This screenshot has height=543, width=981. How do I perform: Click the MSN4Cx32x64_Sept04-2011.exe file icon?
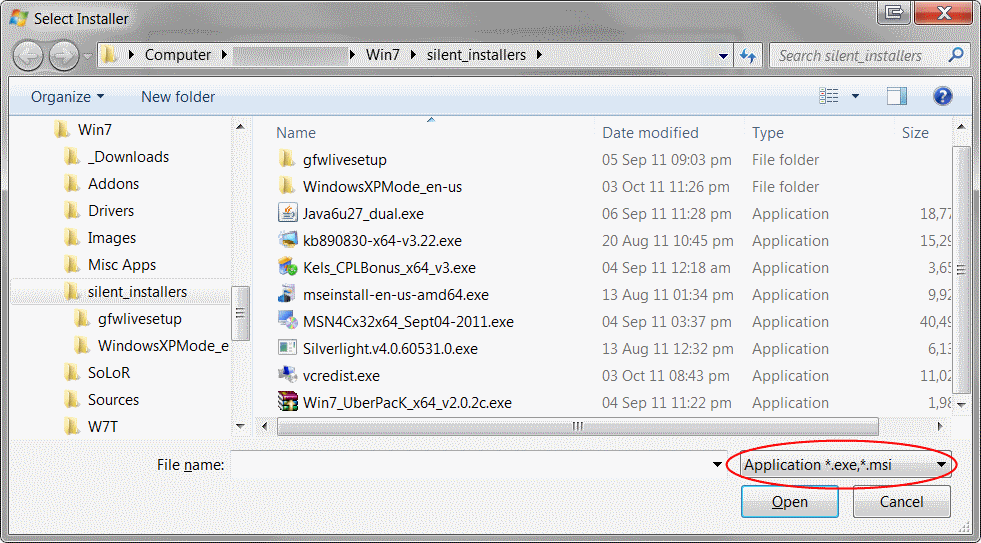287,321
